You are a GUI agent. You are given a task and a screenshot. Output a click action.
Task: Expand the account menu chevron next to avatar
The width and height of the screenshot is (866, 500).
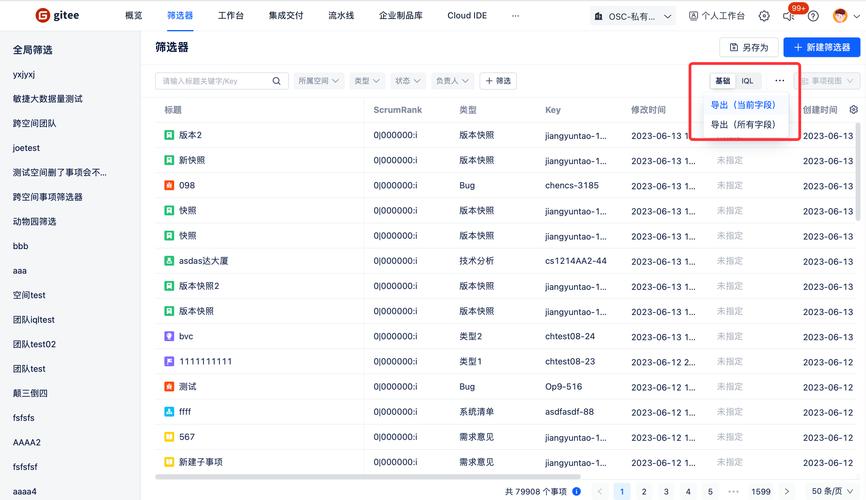click(857, 16)
